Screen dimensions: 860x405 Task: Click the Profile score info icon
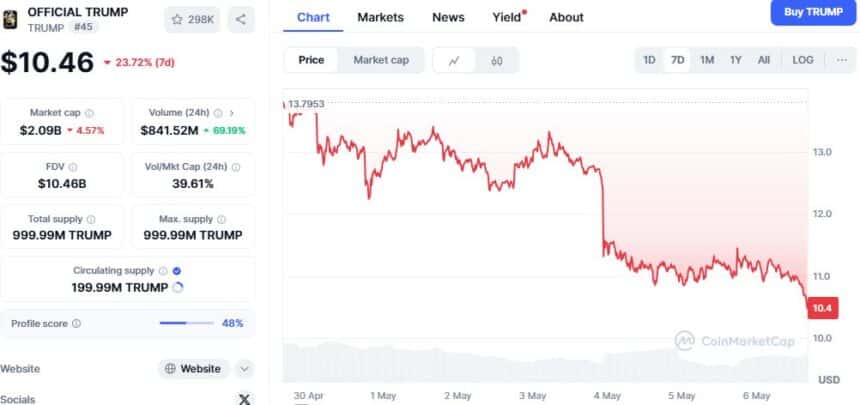[x=76, y=324]
